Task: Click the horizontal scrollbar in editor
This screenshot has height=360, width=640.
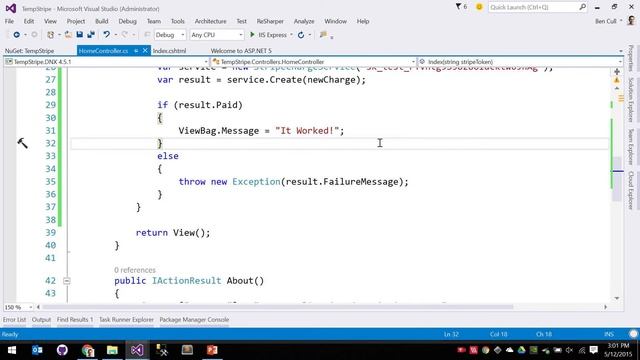Action: click(x=278, y=307)
